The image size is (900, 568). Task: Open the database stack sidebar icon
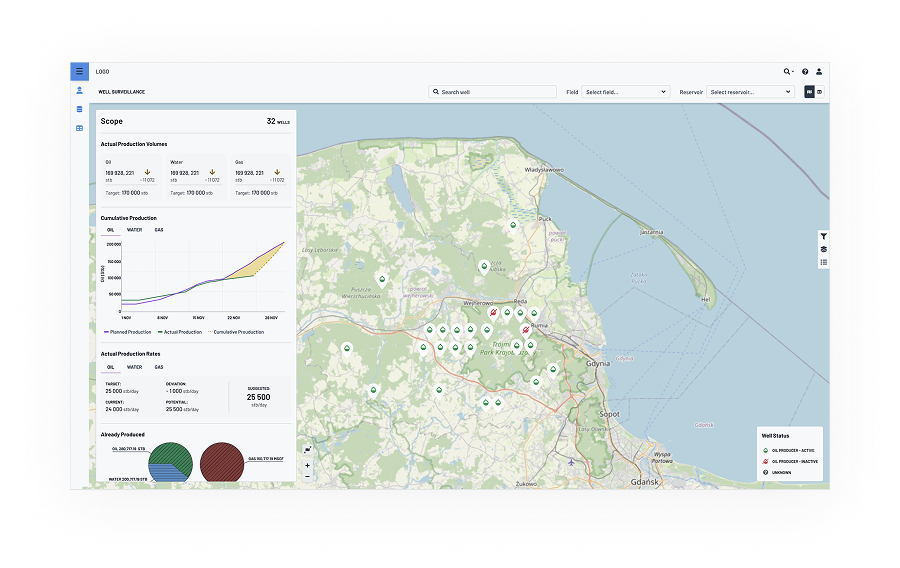[79, 109]
